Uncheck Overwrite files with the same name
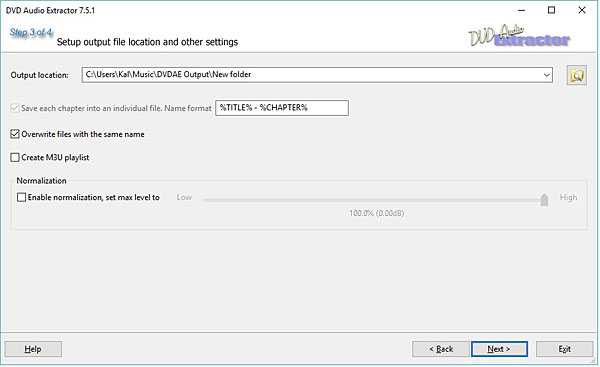 pyautogui.click(x=15, y=134)
